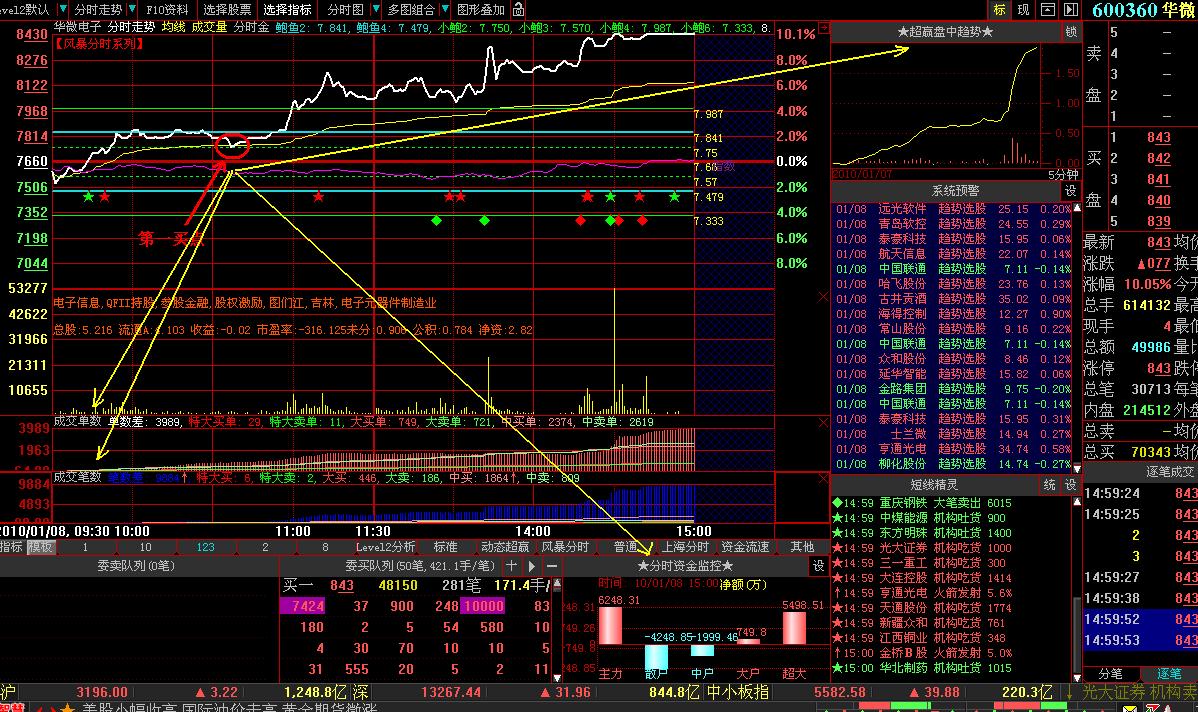Viewport: 1198px width, 712px height.
Task: Click scroll down arrow of 委买队列 list
Action: pyautogui.click(x=557, y=678)
